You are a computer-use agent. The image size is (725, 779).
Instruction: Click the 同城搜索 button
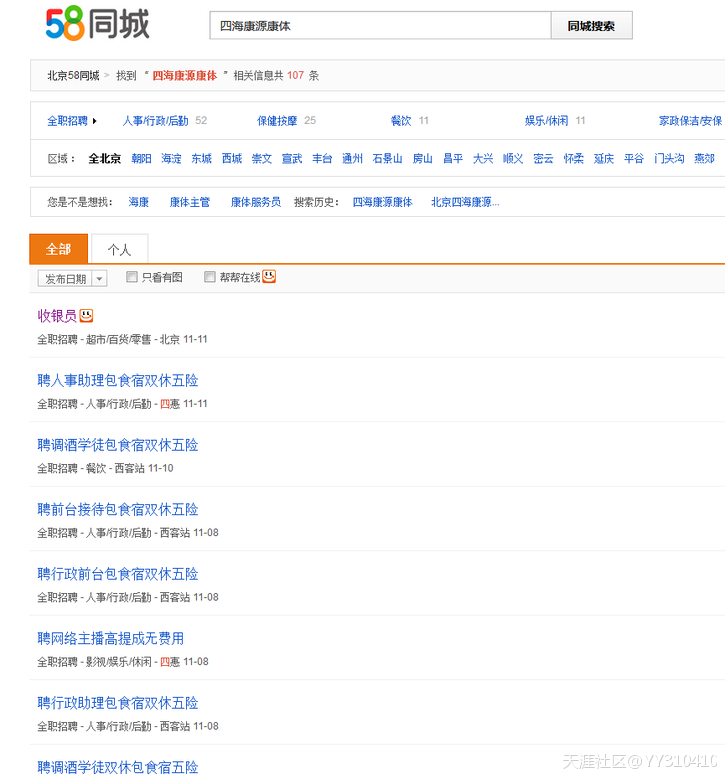[591, 25]
